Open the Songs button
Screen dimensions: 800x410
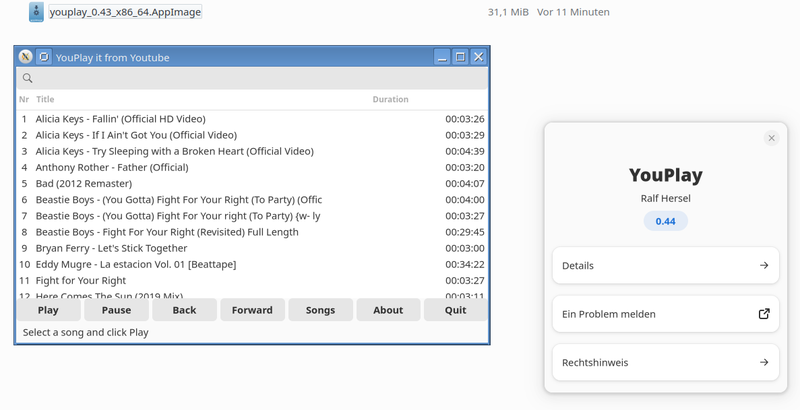320,310
